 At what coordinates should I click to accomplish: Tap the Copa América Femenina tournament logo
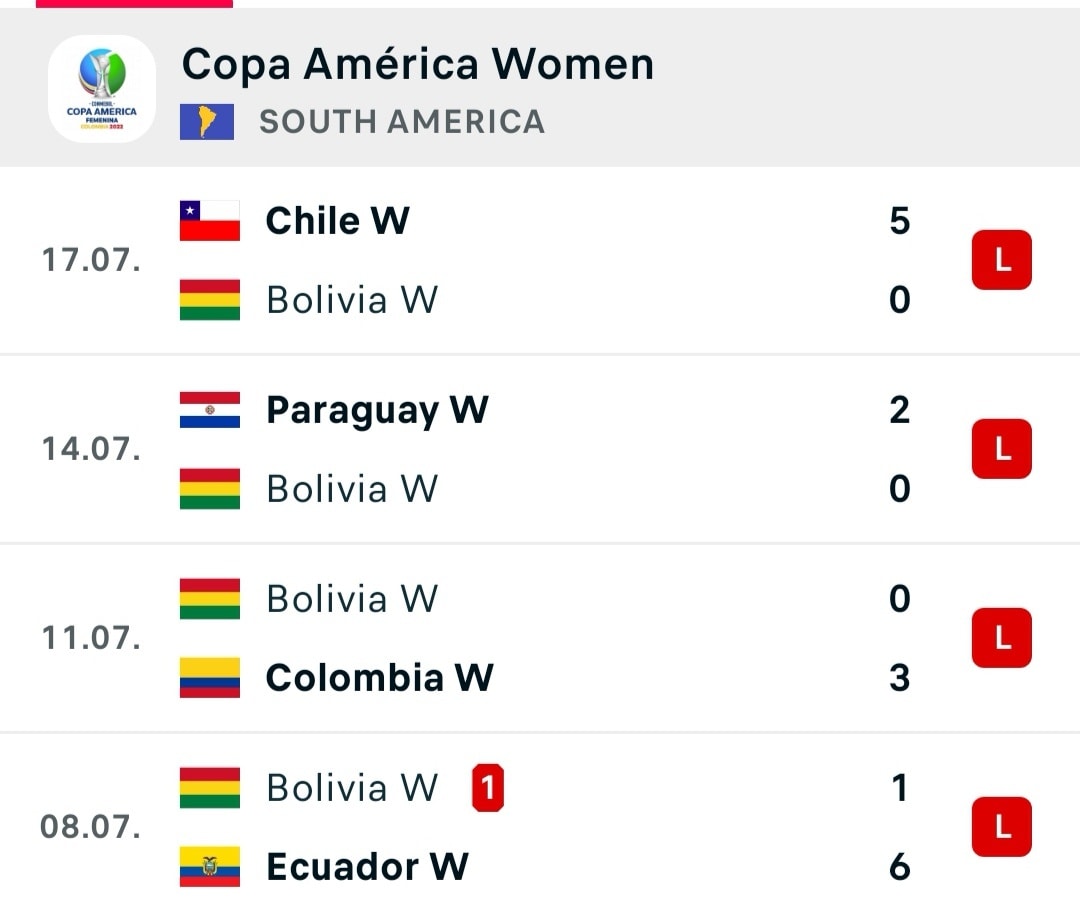pos(102,89)
